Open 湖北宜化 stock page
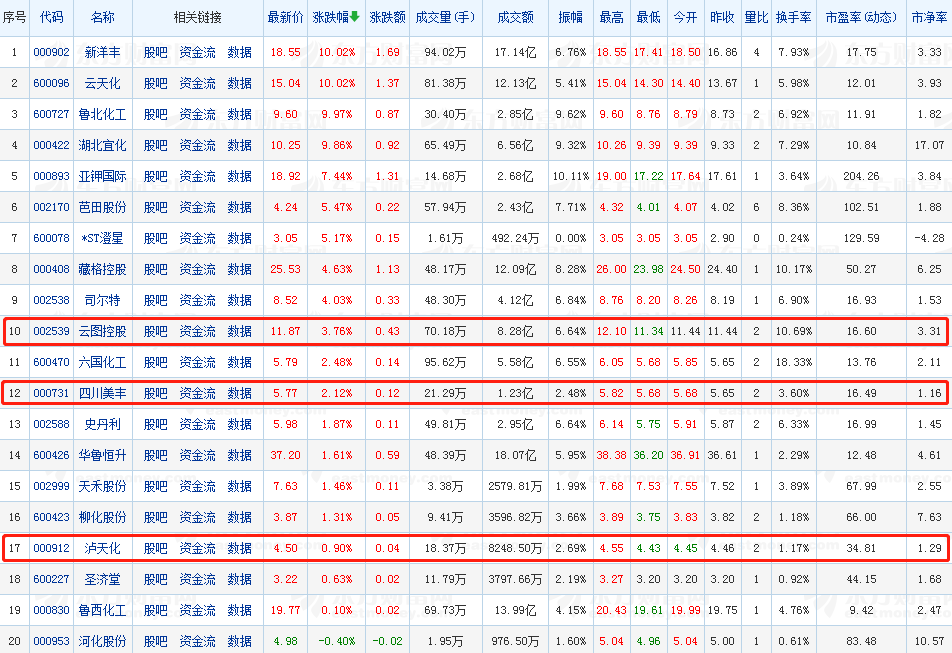The height and width of the screenshot is (653, 952). coord(102,145)
